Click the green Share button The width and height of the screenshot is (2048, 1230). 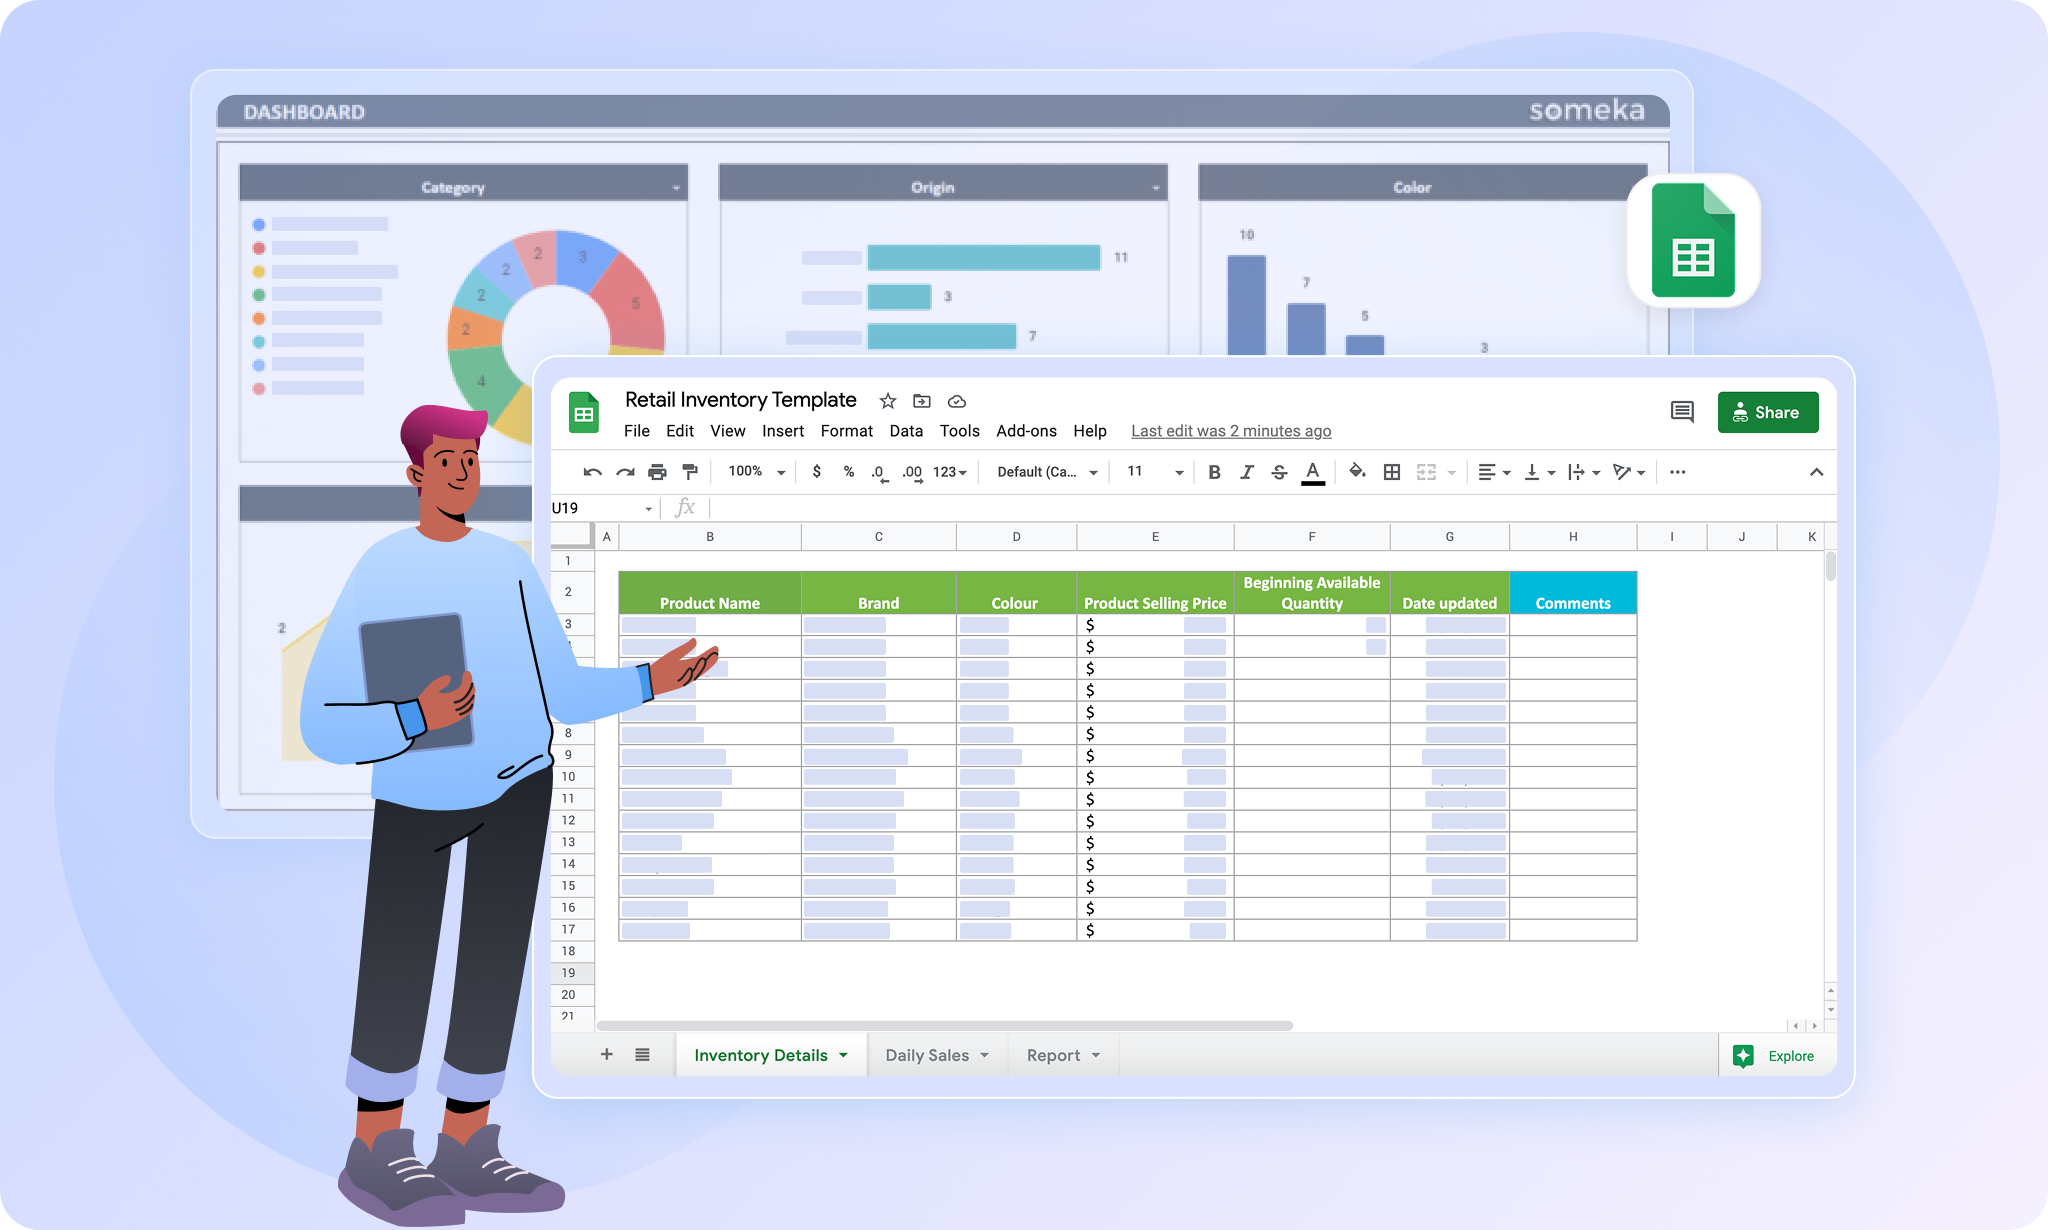[x=1767, y=412]
